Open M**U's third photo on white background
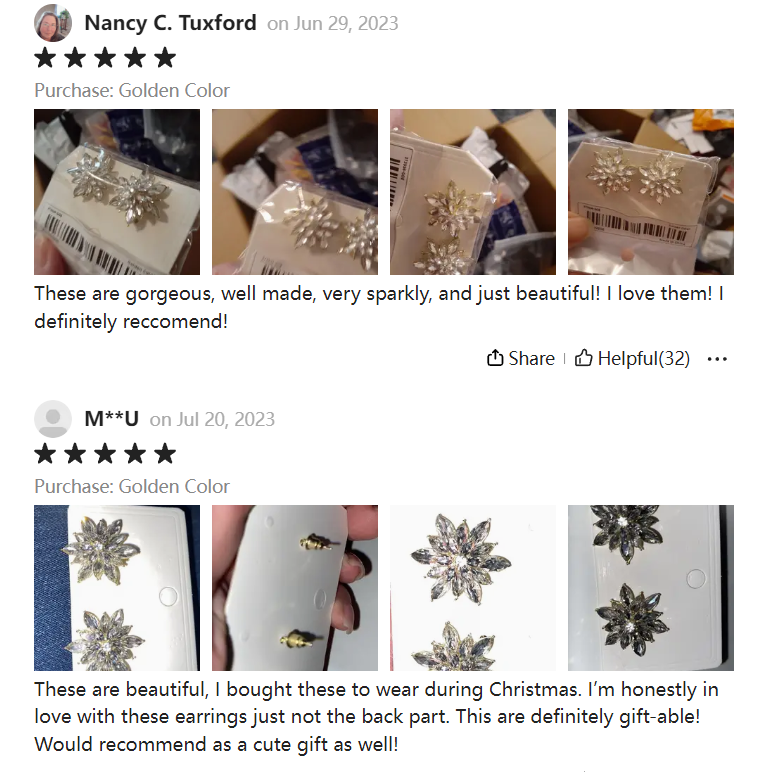The height and width of the screenshot is (772, 760). [x=473, y=588]
